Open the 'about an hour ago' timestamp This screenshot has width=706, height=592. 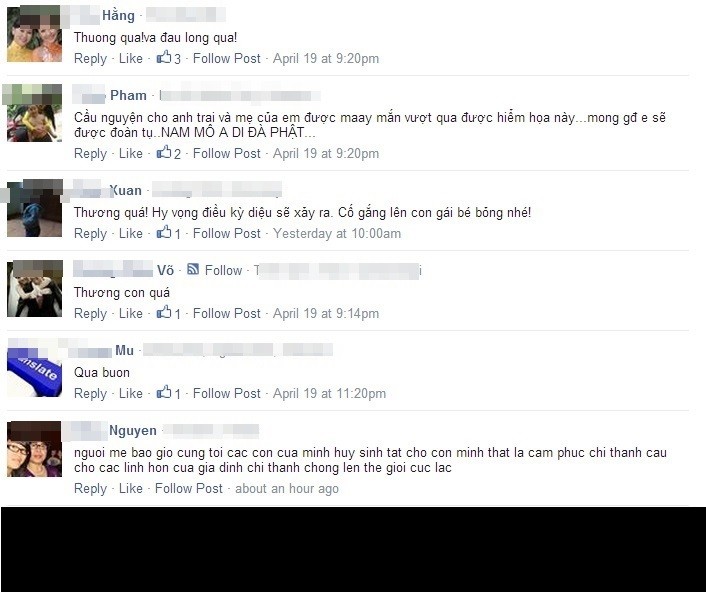click(287, 489)
